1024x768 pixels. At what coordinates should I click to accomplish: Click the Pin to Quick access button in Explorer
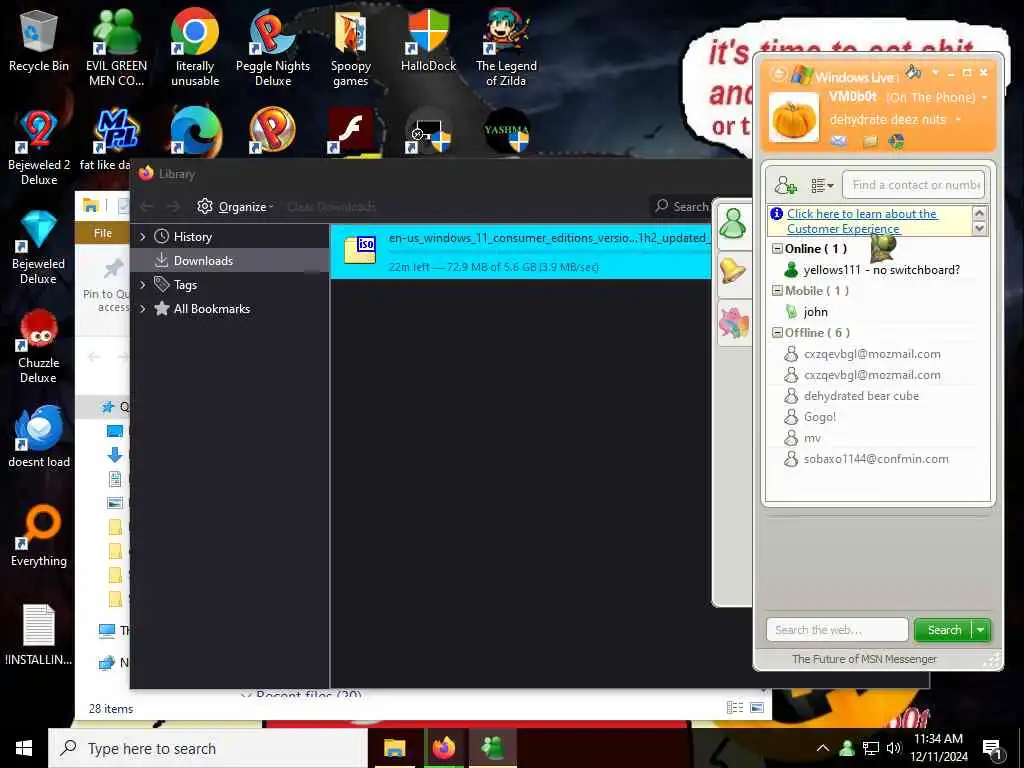[106, 285]
